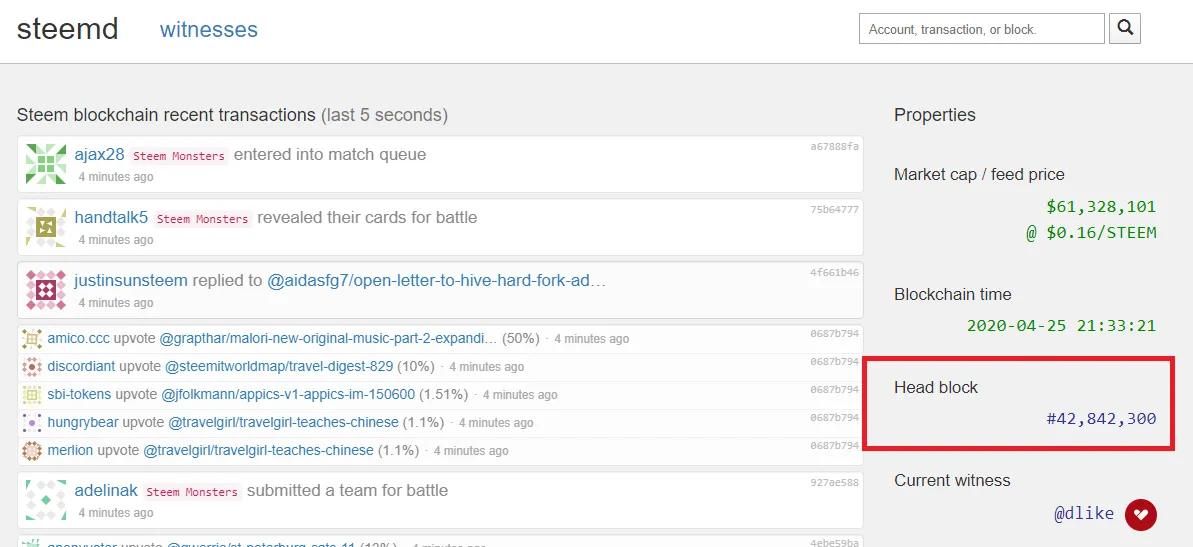Open sbi-tokens account link
The height and width of the screenshot is (547, 1193).
79,394
